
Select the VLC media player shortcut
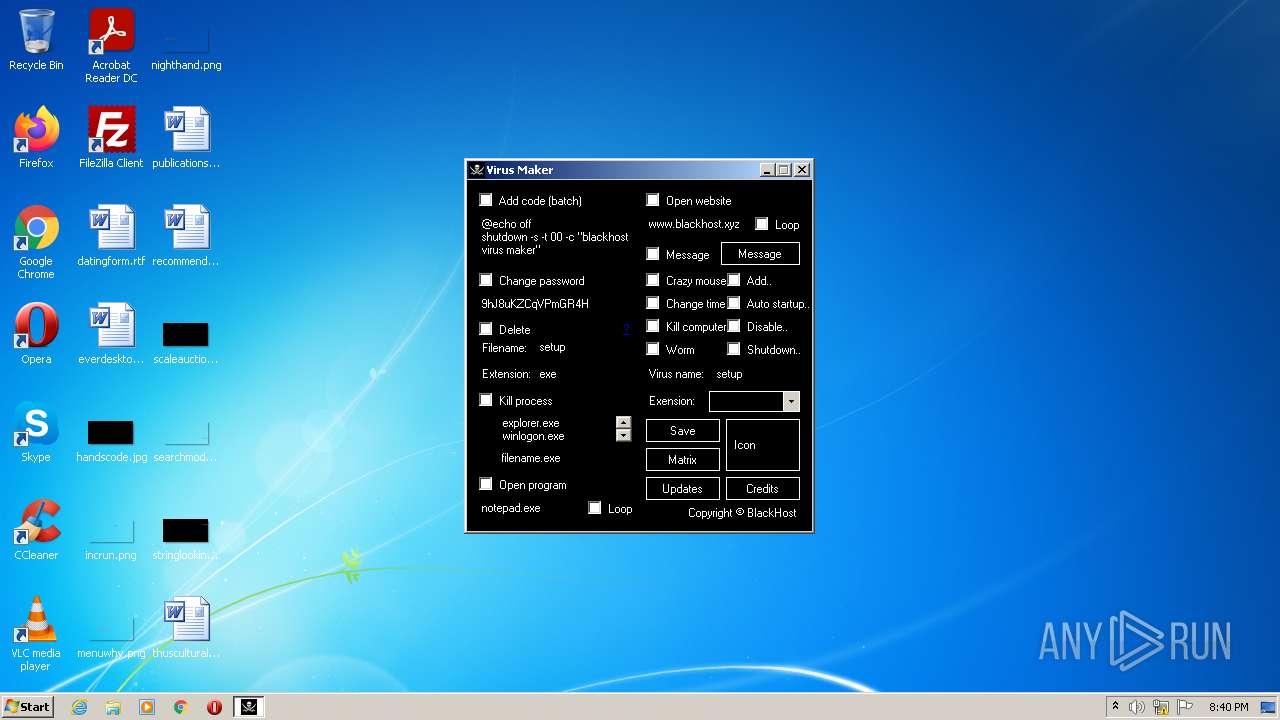36,635
